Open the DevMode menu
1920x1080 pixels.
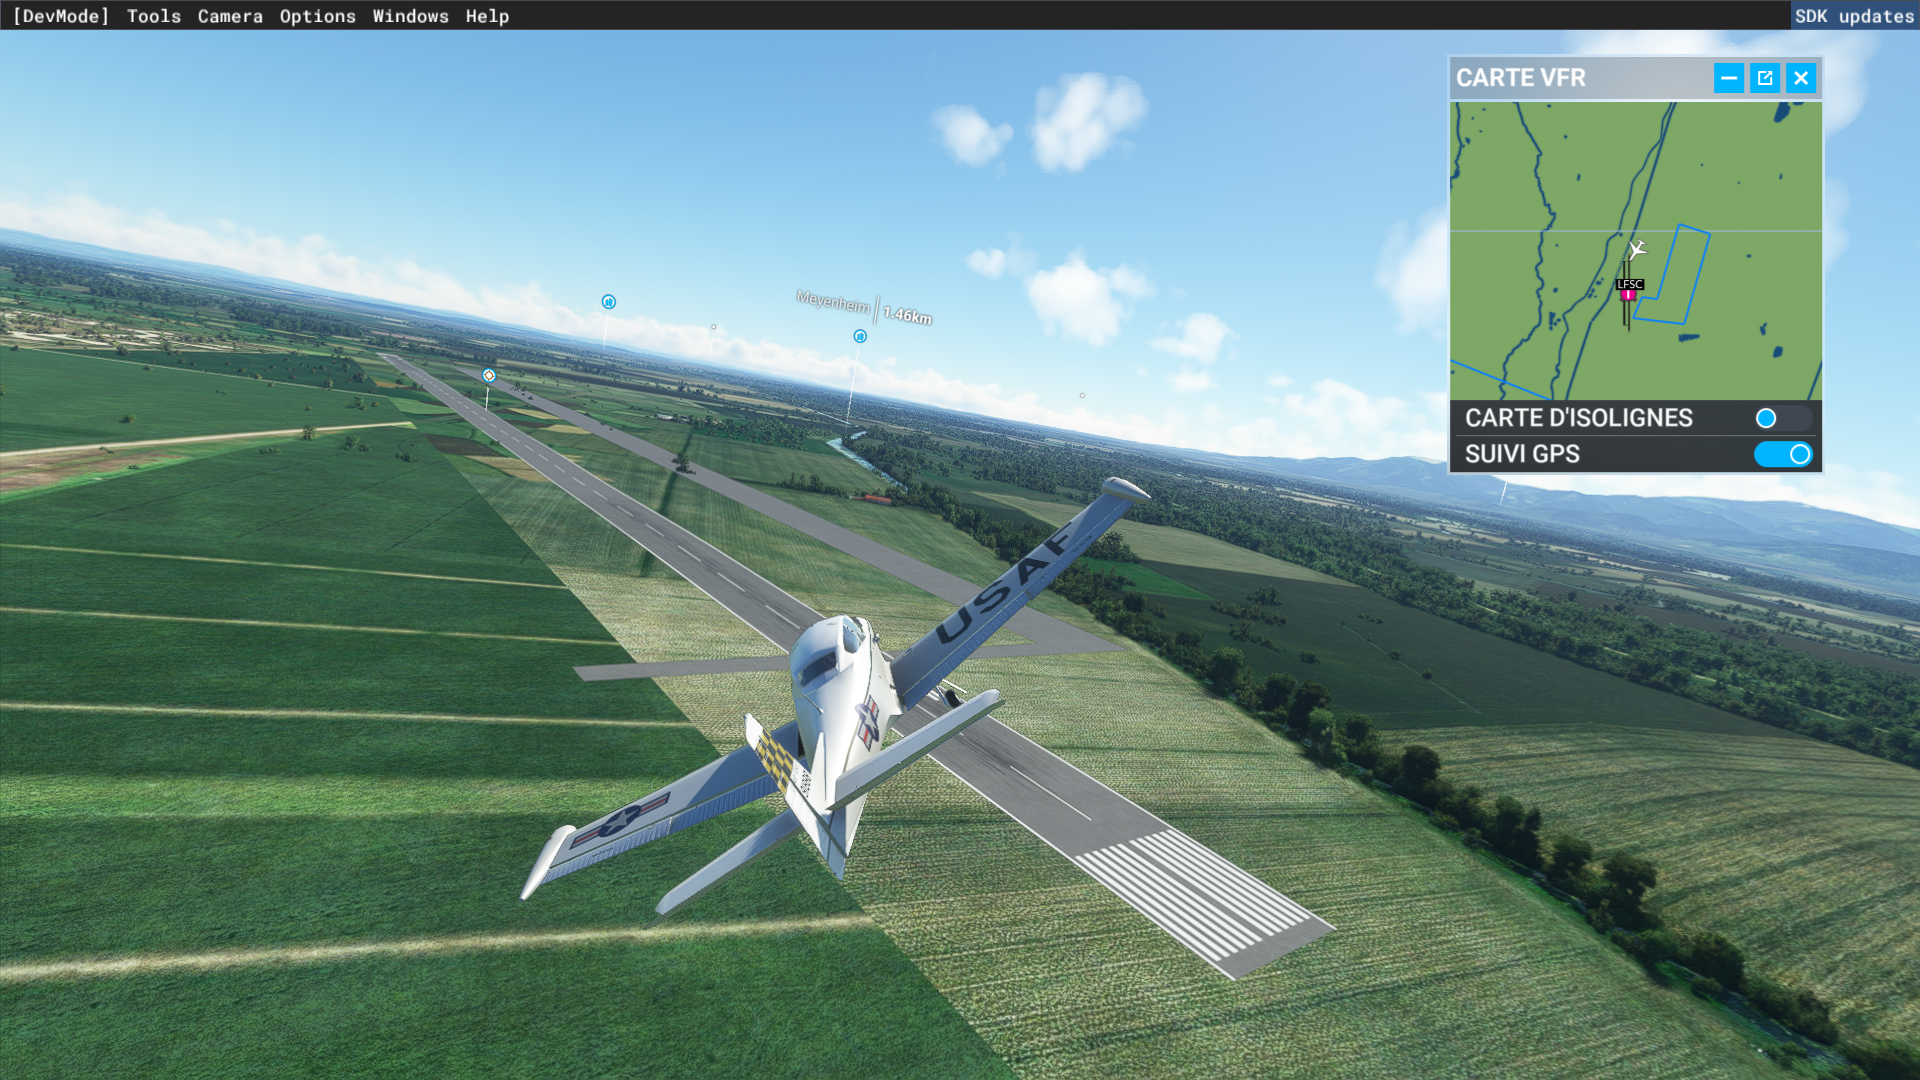[61, 16]
